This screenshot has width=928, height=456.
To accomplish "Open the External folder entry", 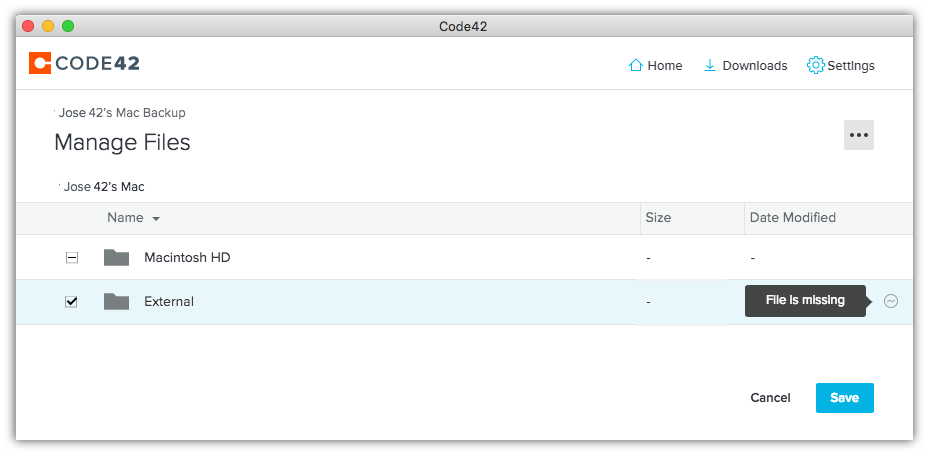I will tap(169, 302).
